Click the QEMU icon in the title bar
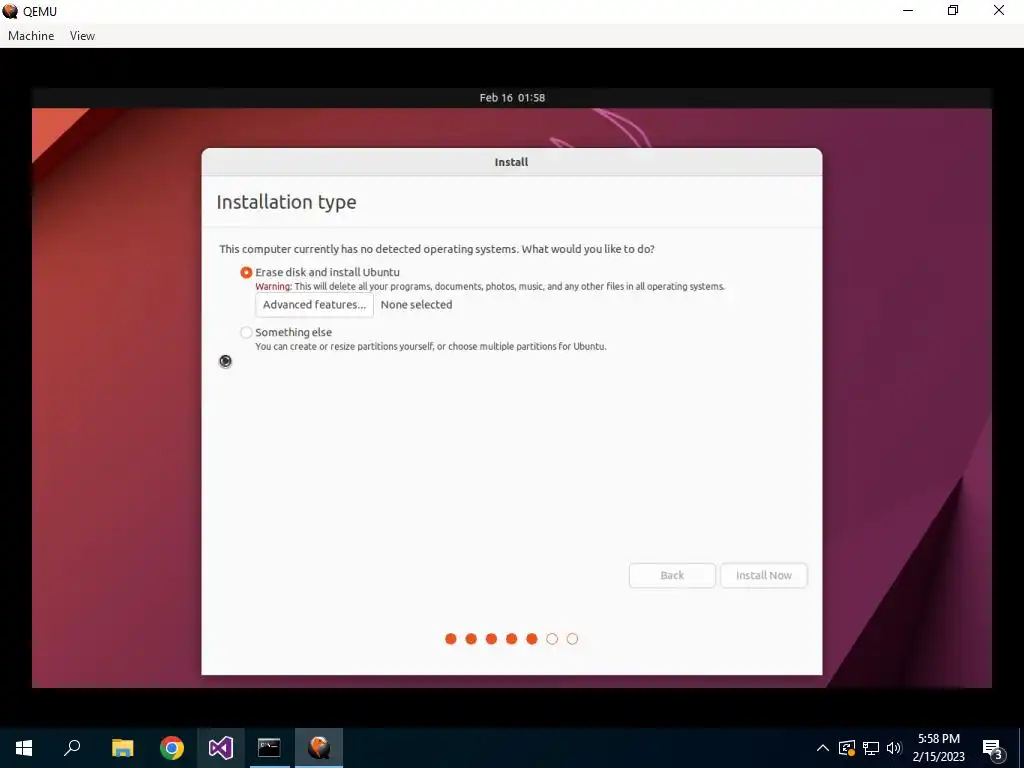This screenshot has height=768, width=1024. point(10,11)
